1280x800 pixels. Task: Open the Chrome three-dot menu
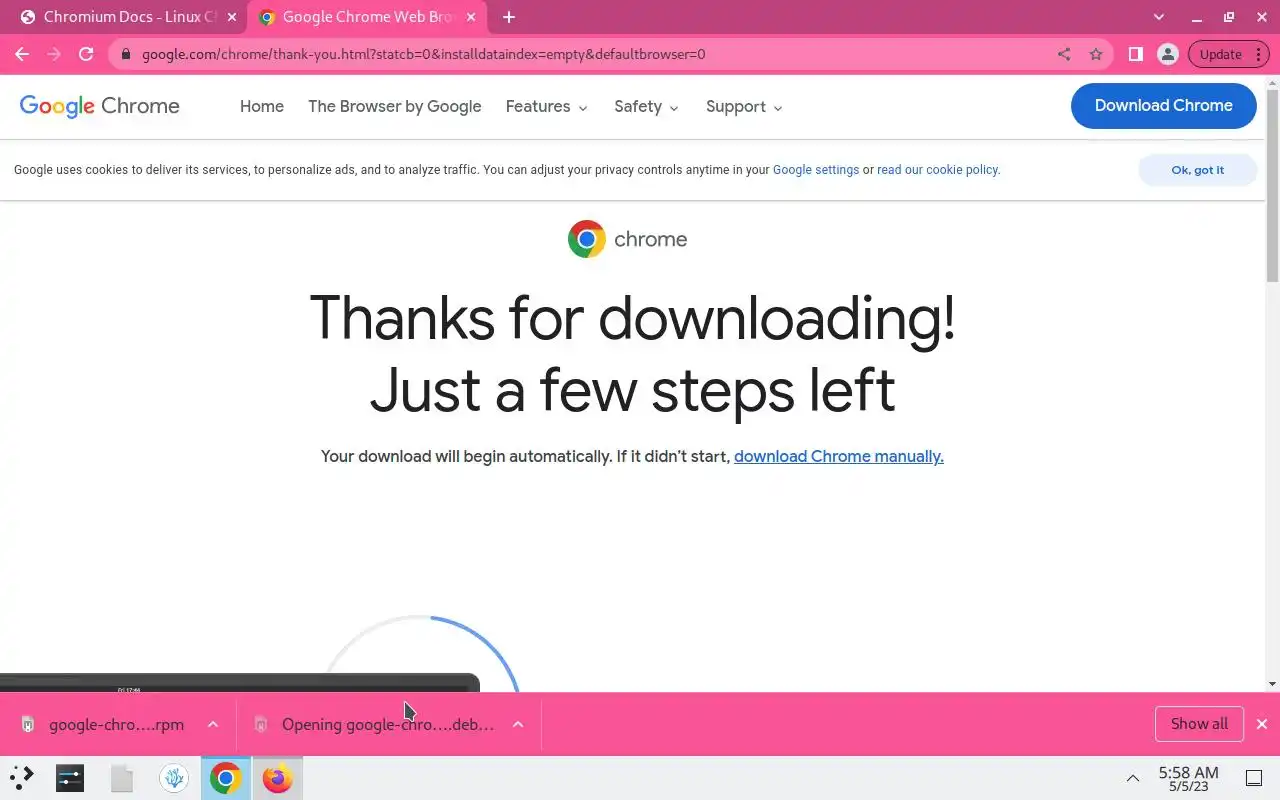[x=1259, y=54]
